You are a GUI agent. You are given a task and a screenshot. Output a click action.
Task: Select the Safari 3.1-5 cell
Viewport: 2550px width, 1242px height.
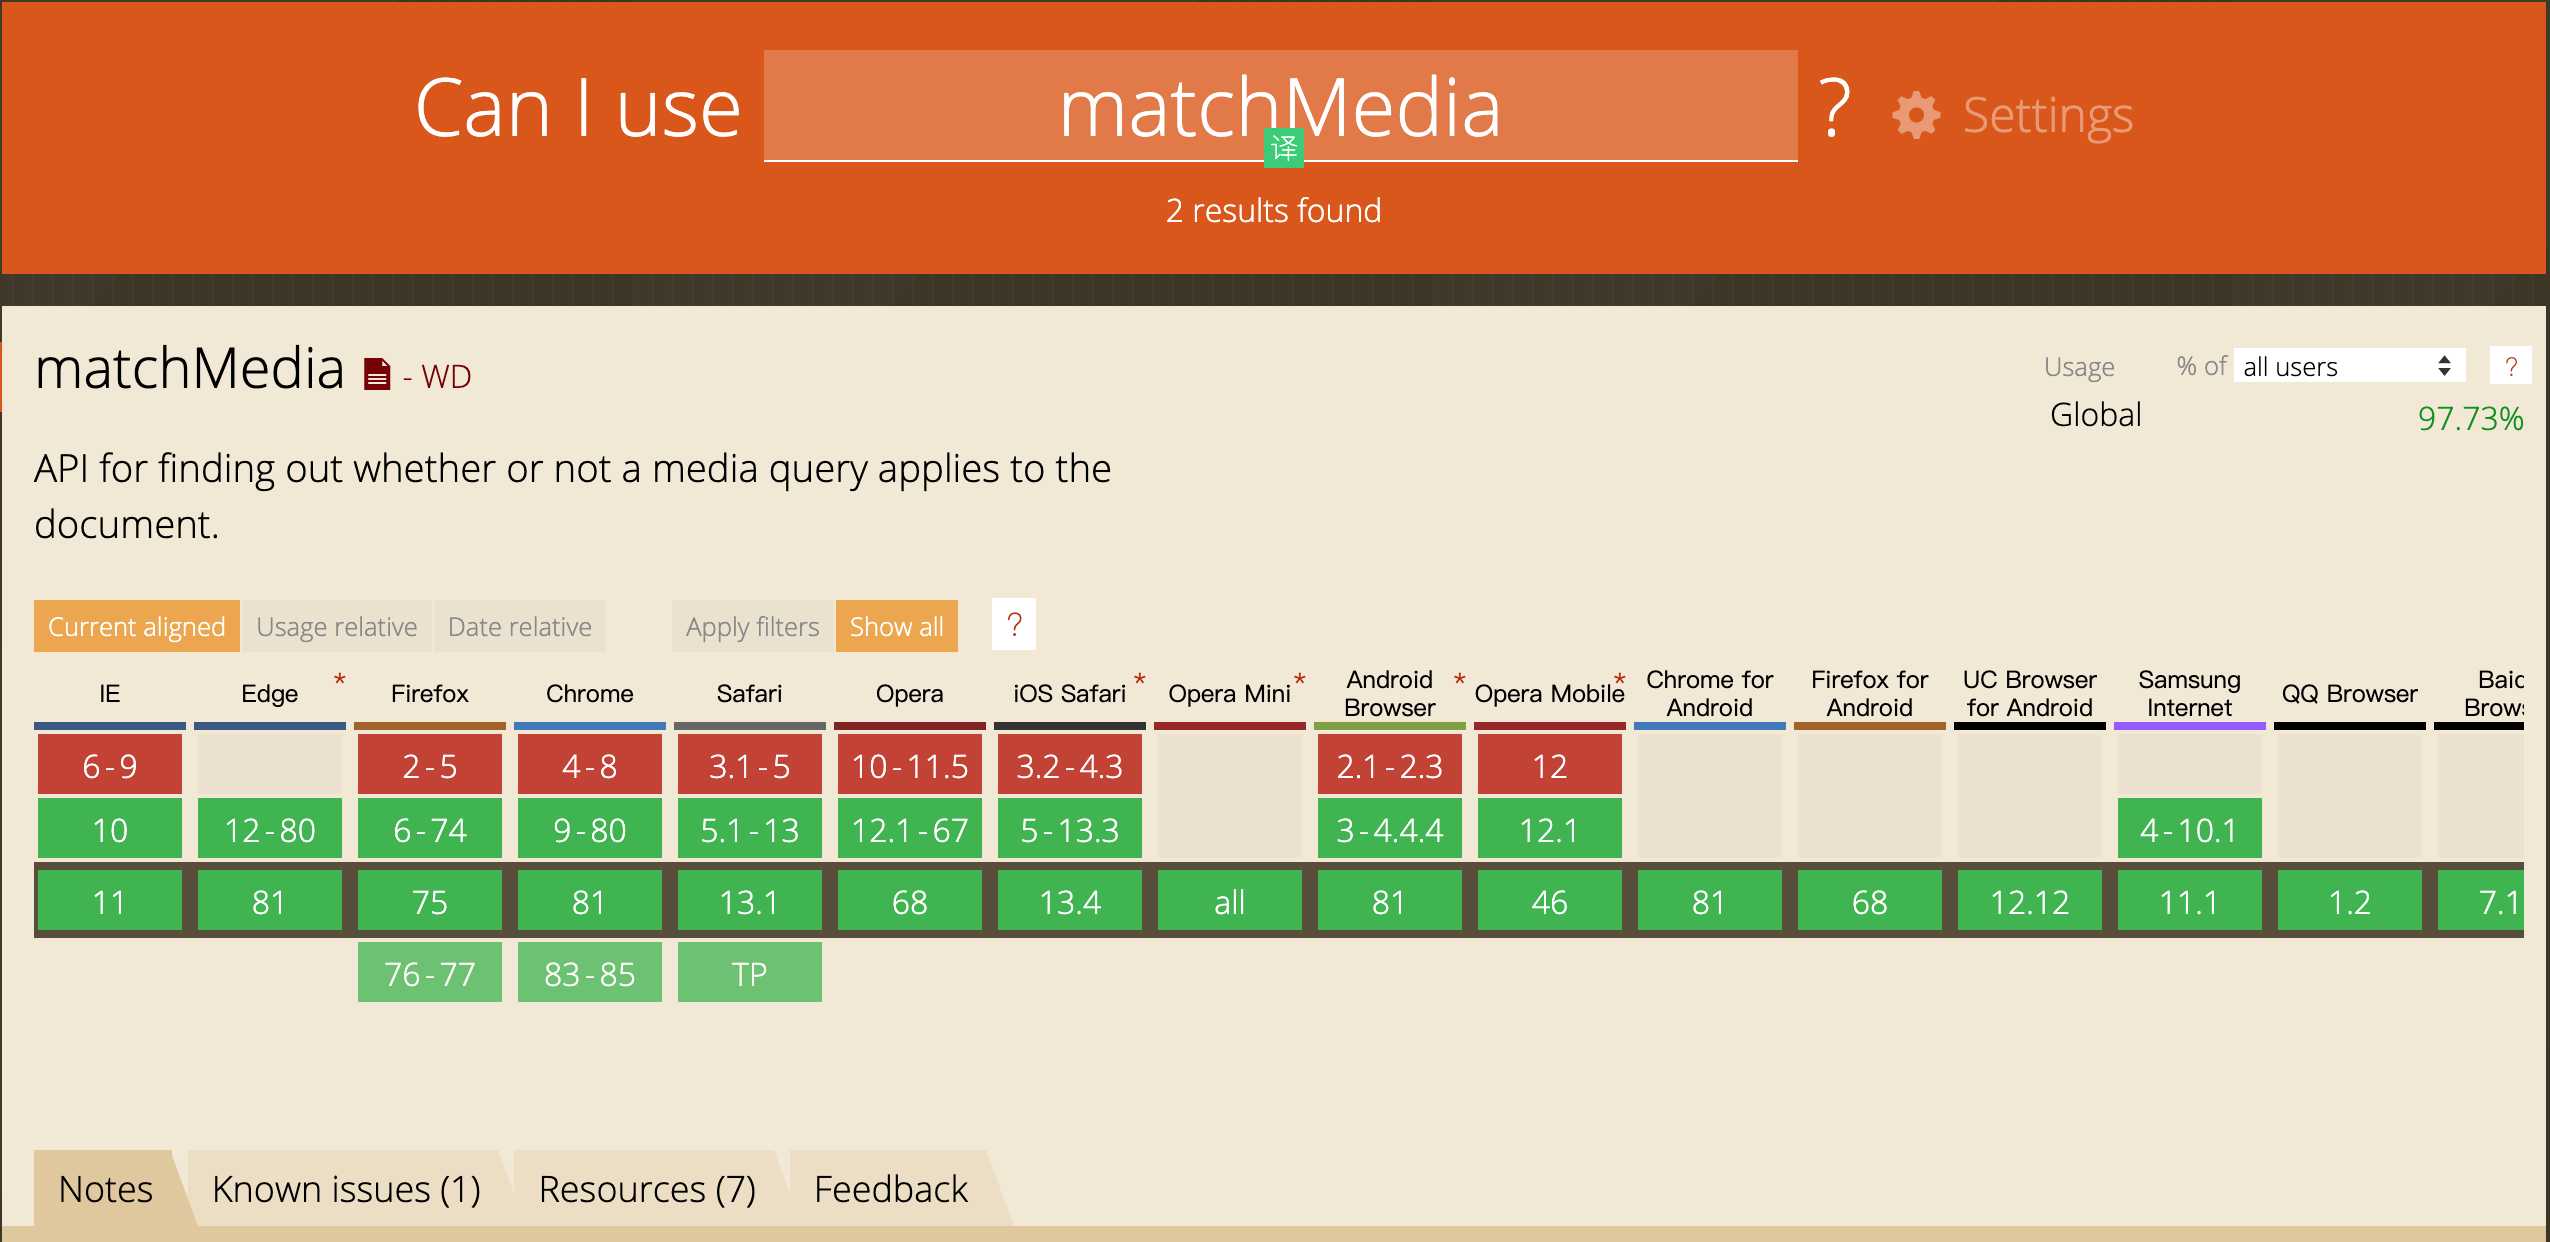click(750, 765)
